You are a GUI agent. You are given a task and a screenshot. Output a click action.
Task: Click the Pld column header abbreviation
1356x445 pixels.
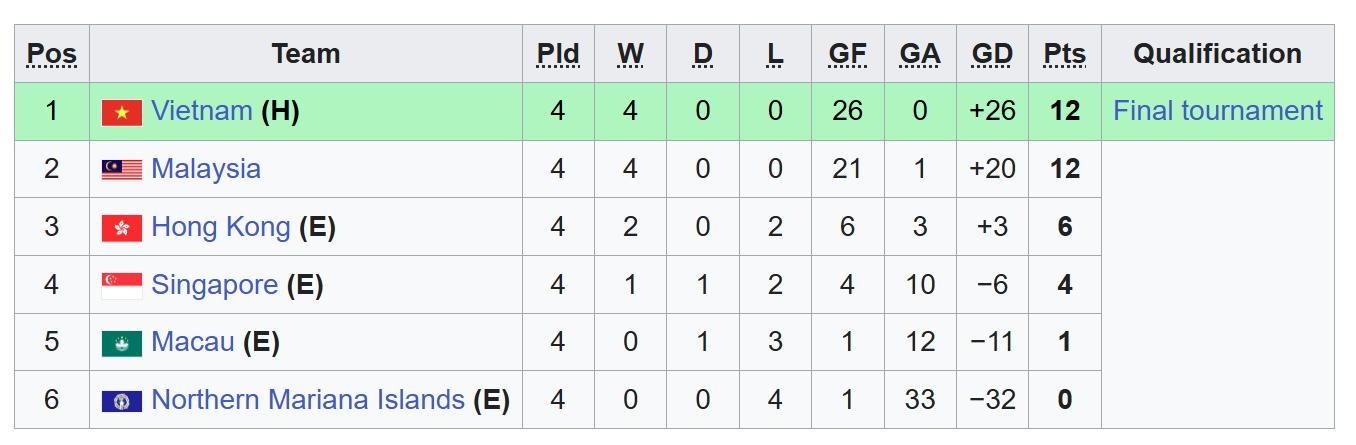pyautogui.click(x=558, y=54)
